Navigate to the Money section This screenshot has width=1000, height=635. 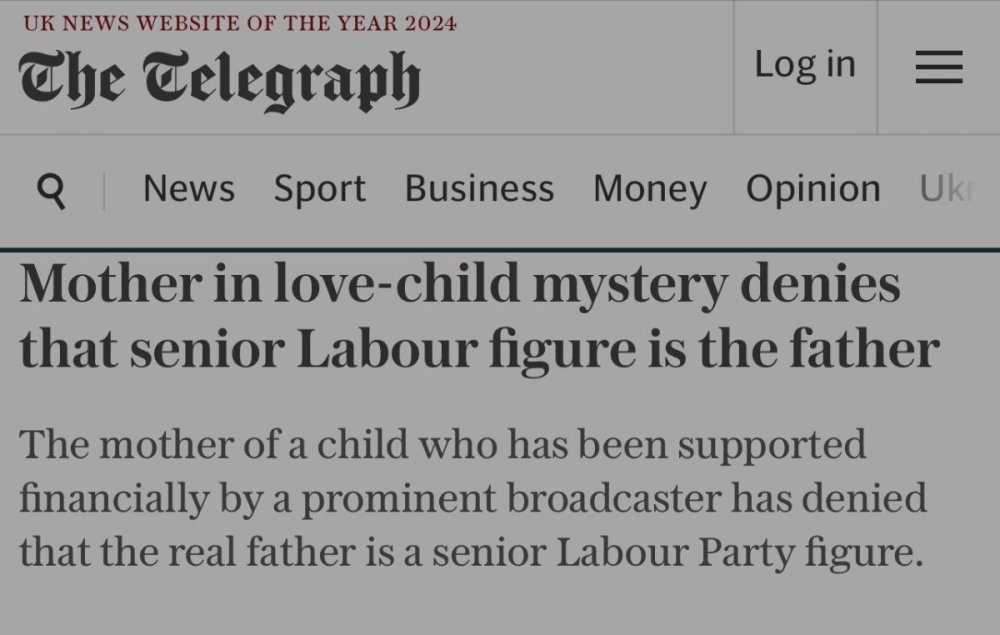(650, 189)
